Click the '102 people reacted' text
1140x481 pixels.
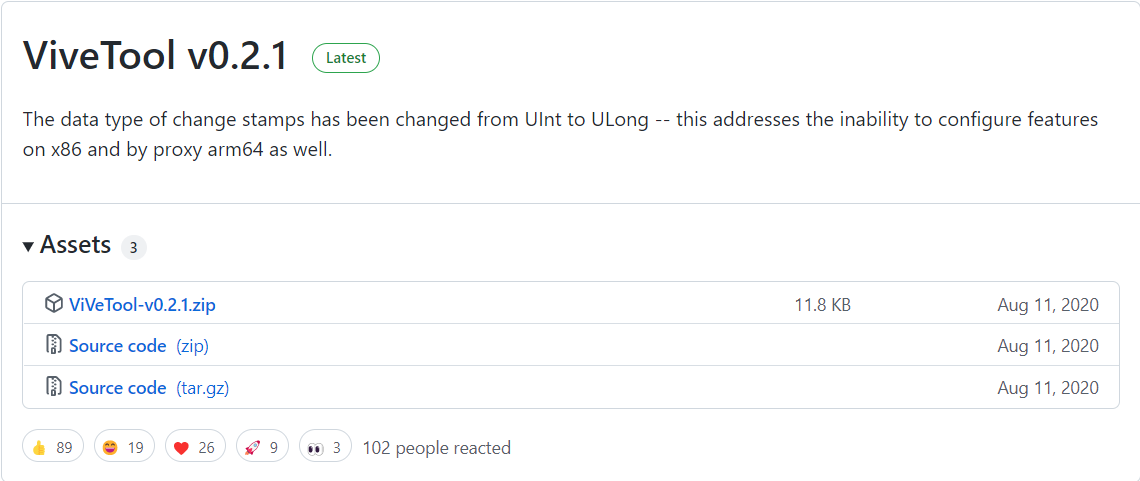point(436,448)
